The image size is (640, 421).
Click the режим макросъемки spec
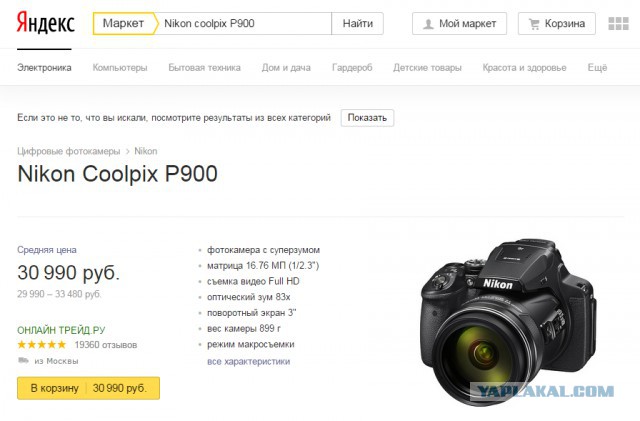click(251, 345)
